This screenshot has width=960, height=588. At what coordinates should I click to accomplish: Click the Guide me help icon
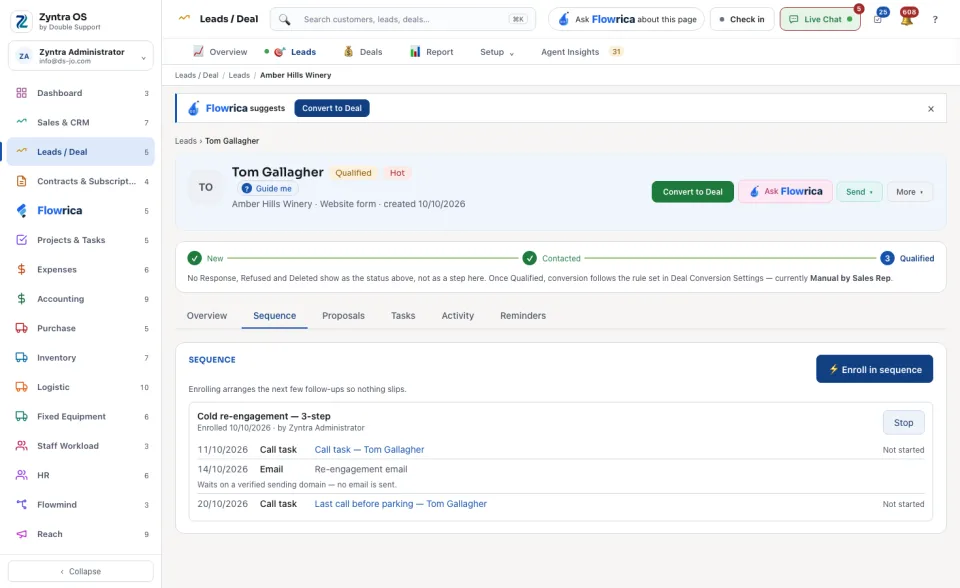point(247,189)
